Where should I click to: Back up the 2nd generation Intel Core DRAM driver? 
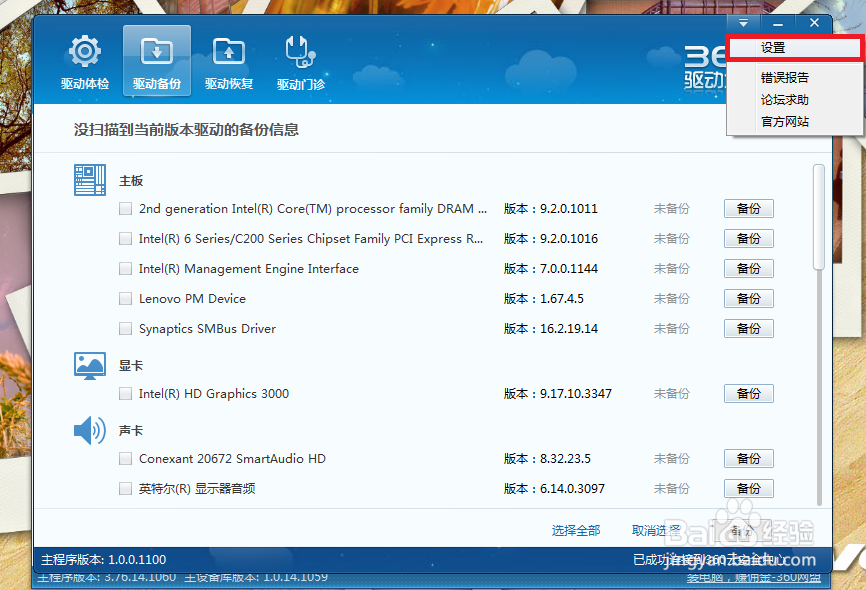click(x=748, y=209)
